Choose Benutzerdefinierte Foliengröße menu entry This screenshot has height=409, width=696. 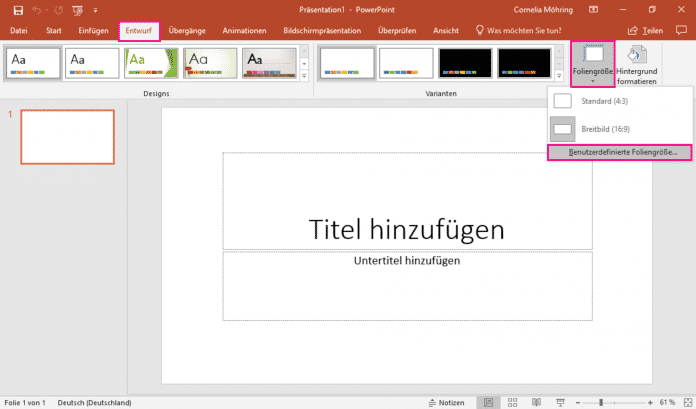[622, 153]
